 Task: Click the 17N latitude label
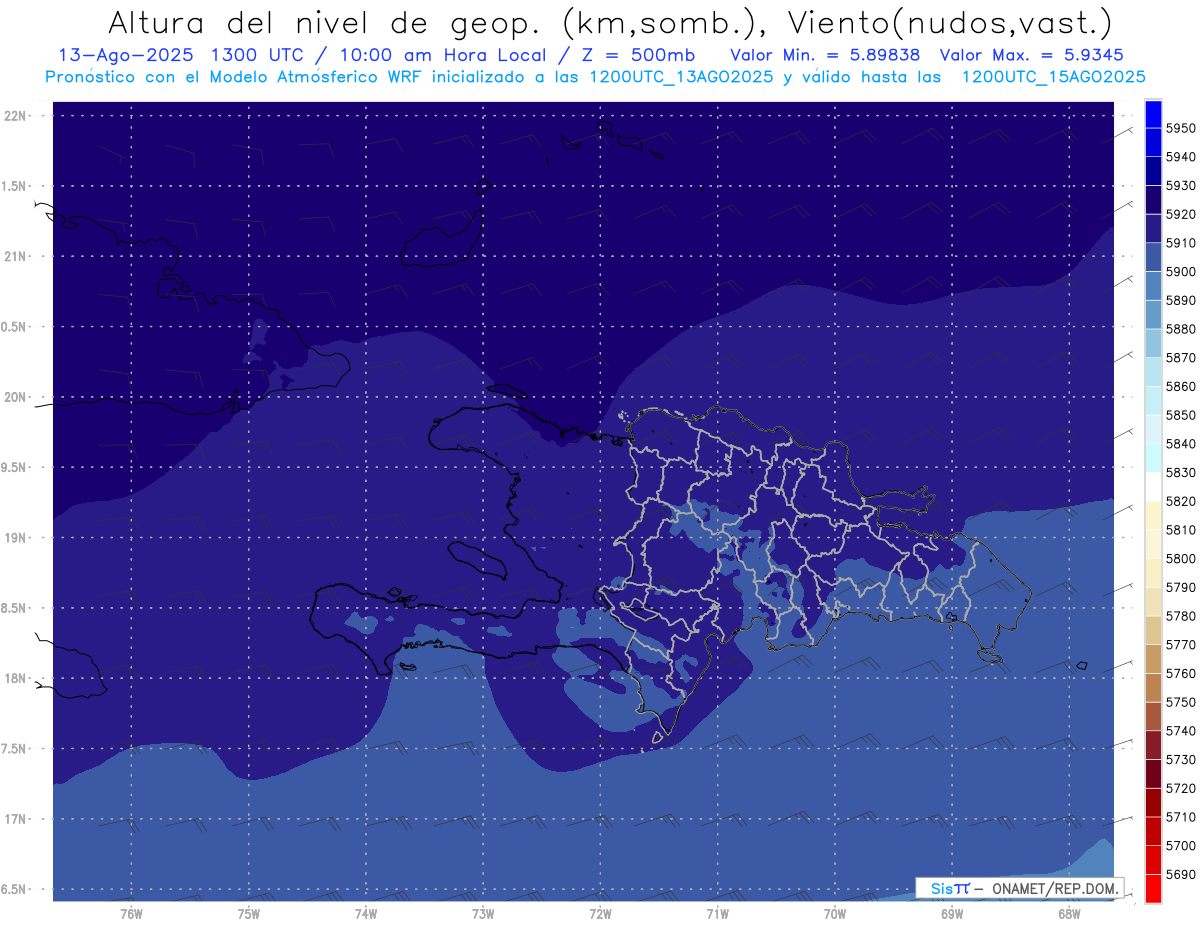click(15, 820)
